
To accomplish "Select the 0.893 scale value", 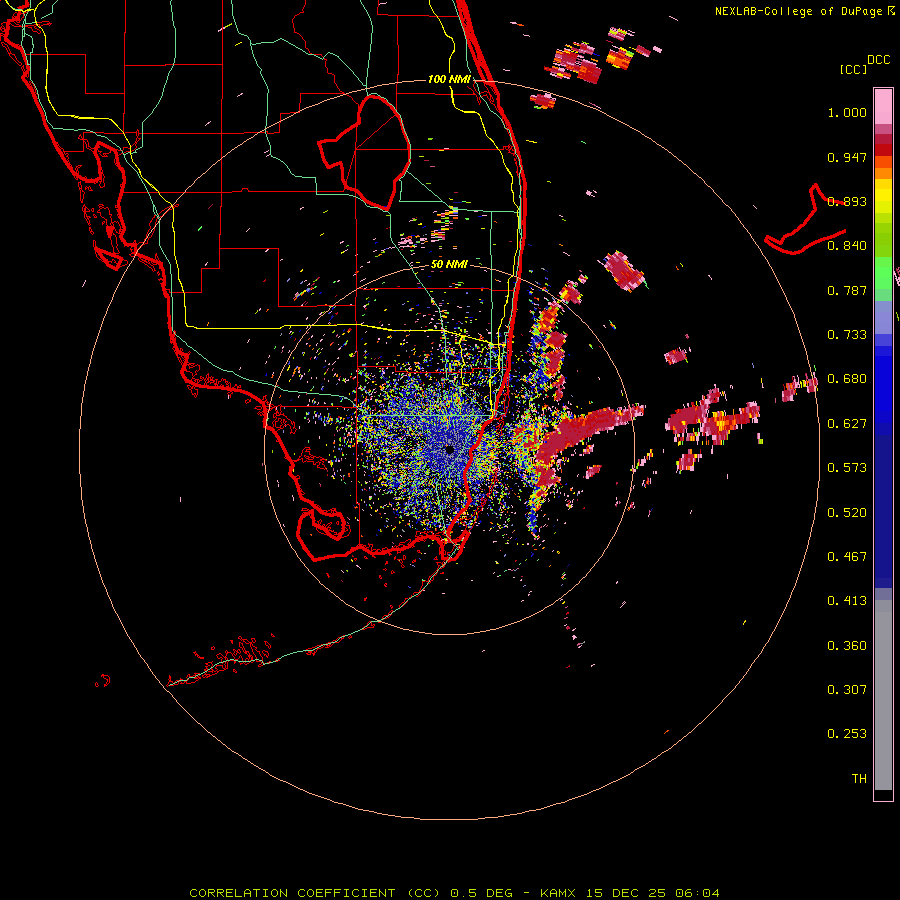I will coord(847,201).
